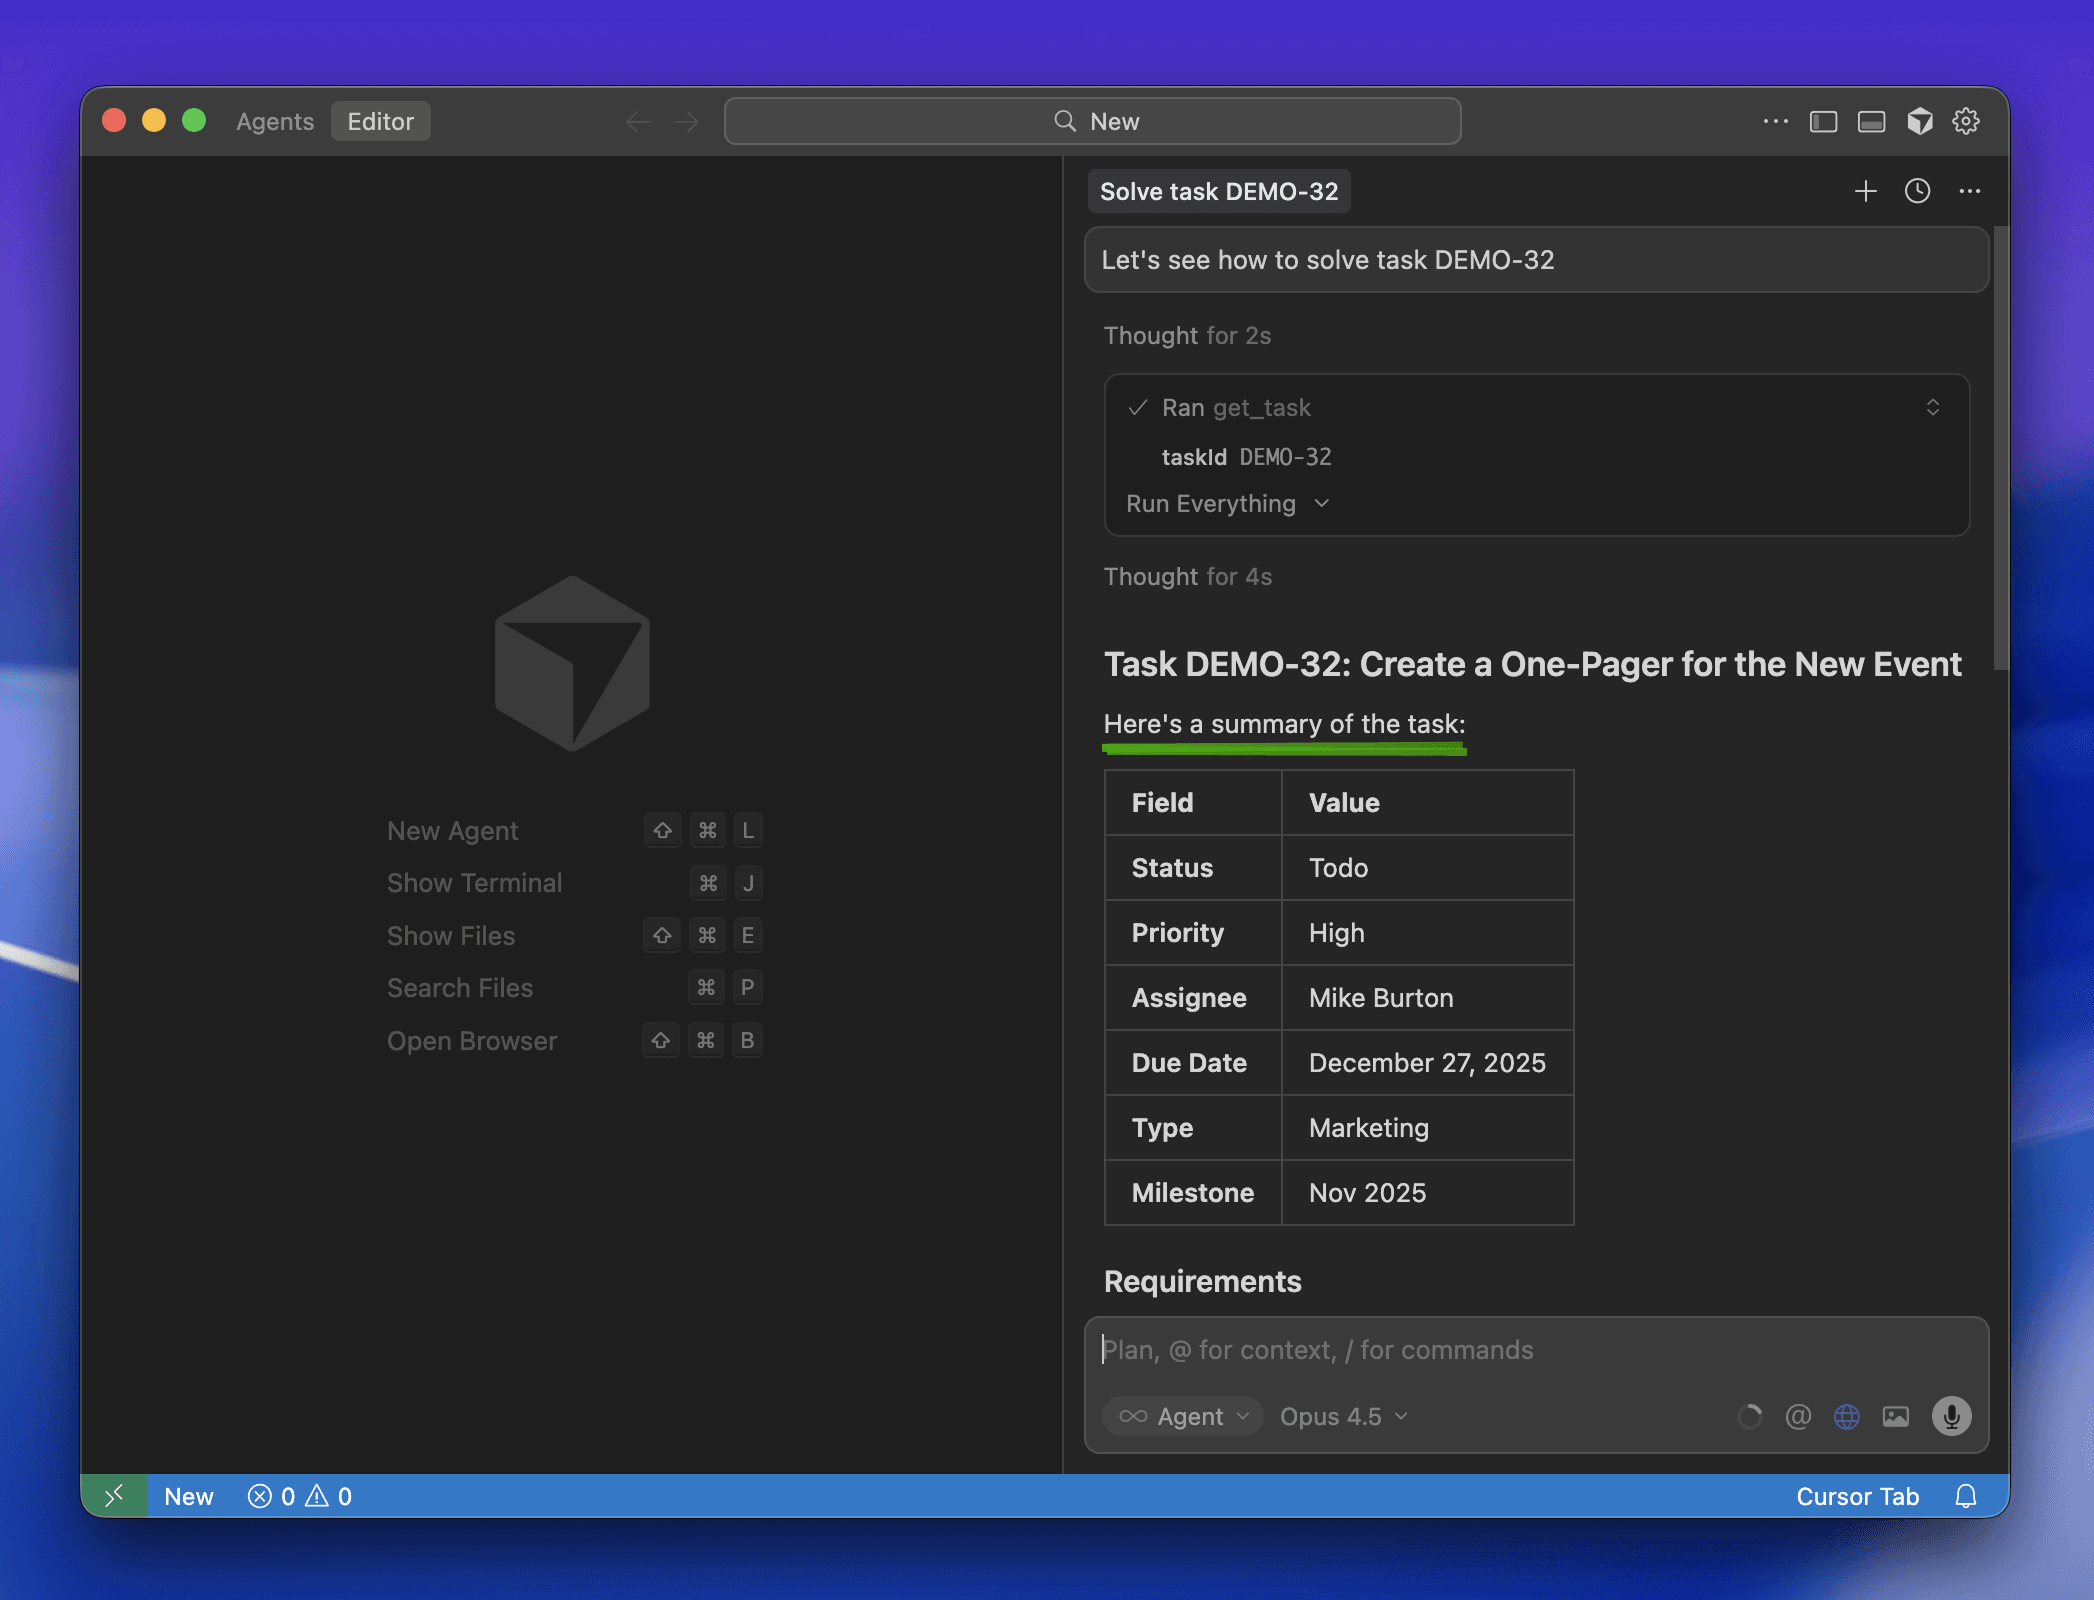Switch to the Agents tab
The width and height of the screenshot is (2094, 1600).
coord(275,121)
